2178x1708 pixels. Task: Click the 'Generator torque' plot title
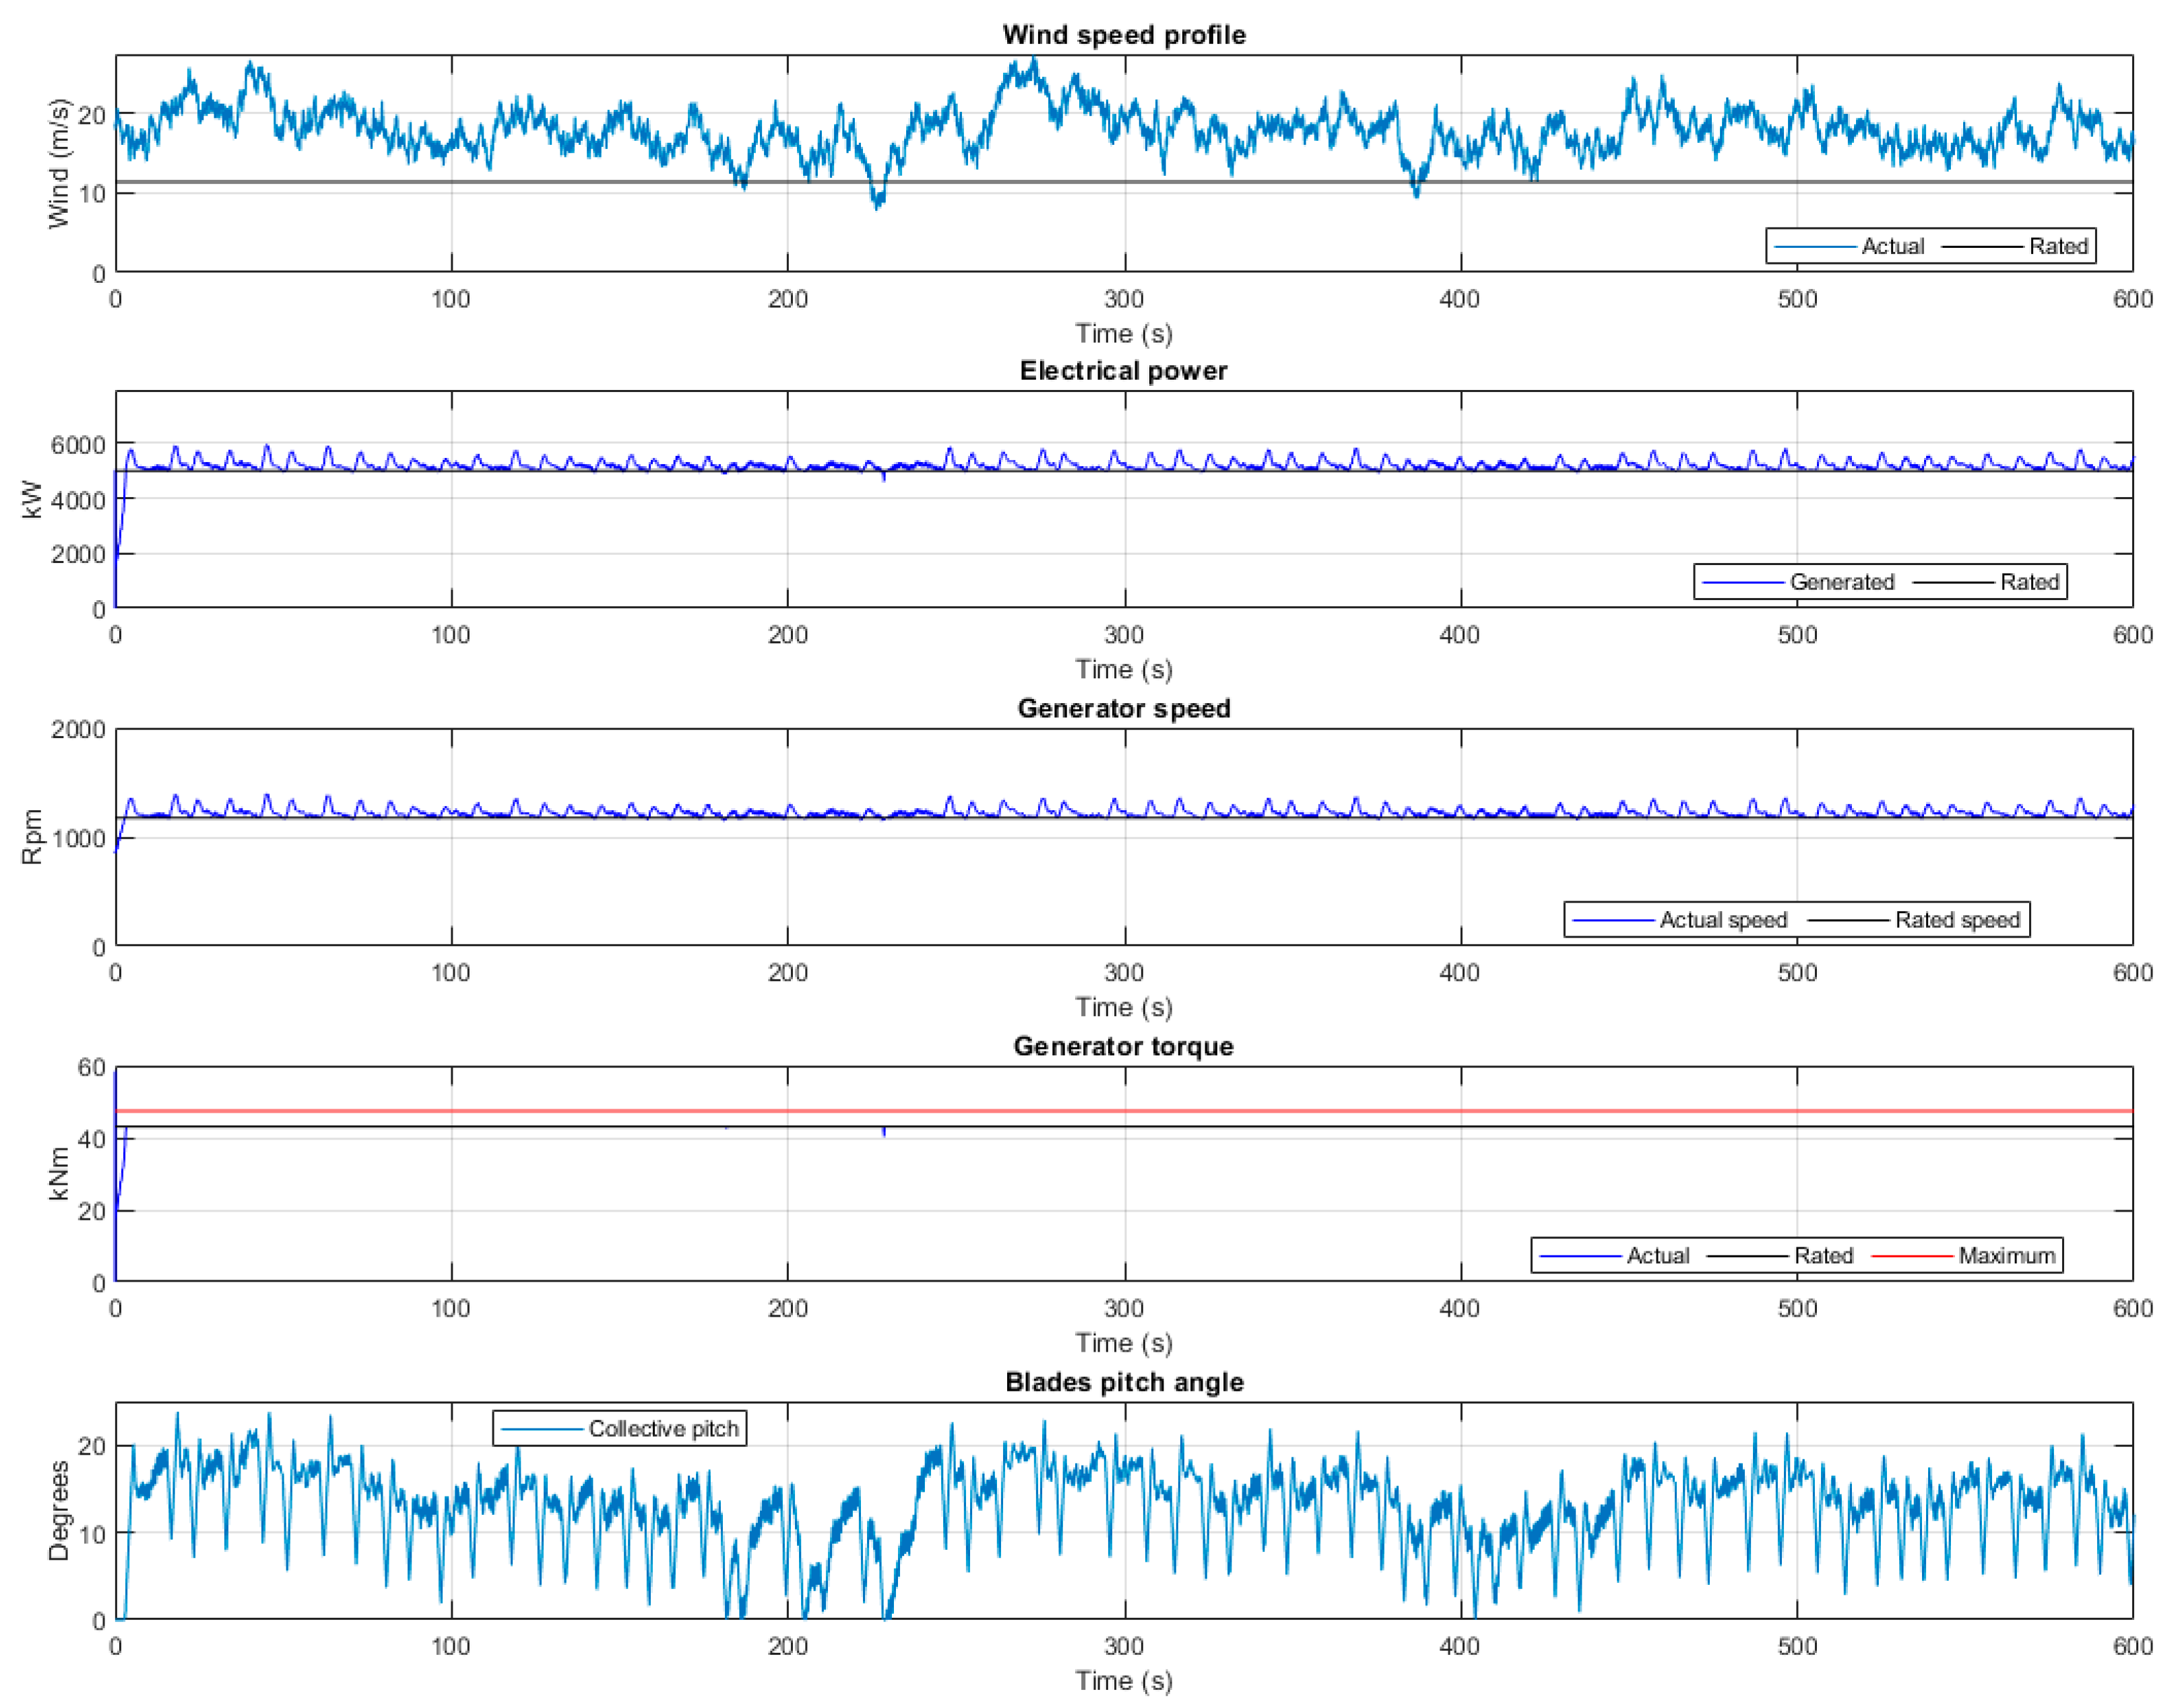coord(1123,1046)
